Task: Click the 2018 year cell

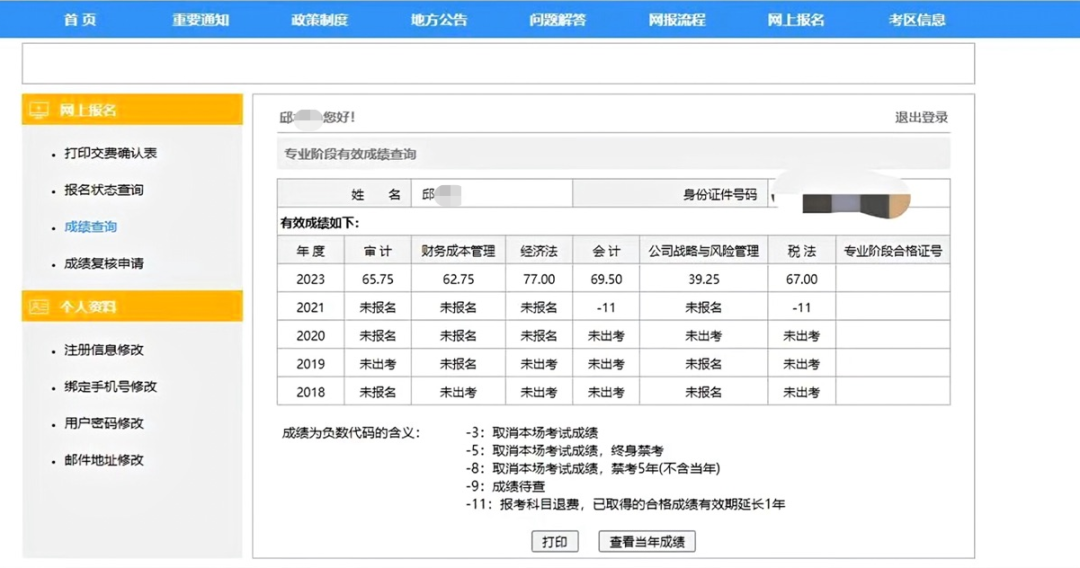Action: click(311, 392)
